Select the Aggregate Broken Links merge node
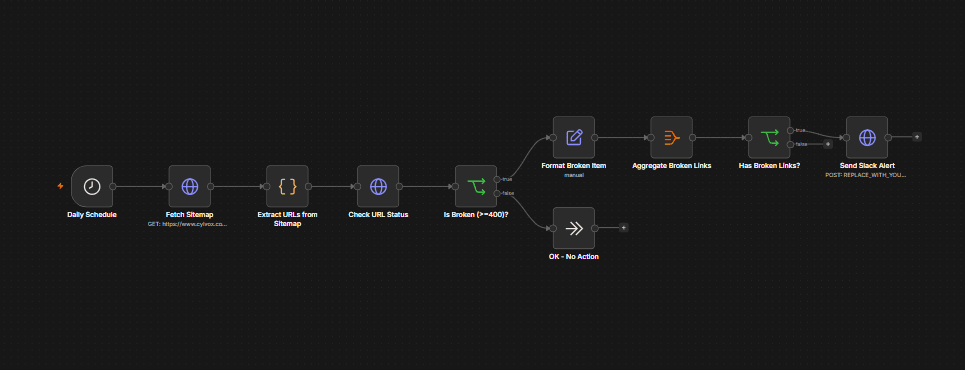Viewport: 965px width, 370px height. (x=671, y=137)
